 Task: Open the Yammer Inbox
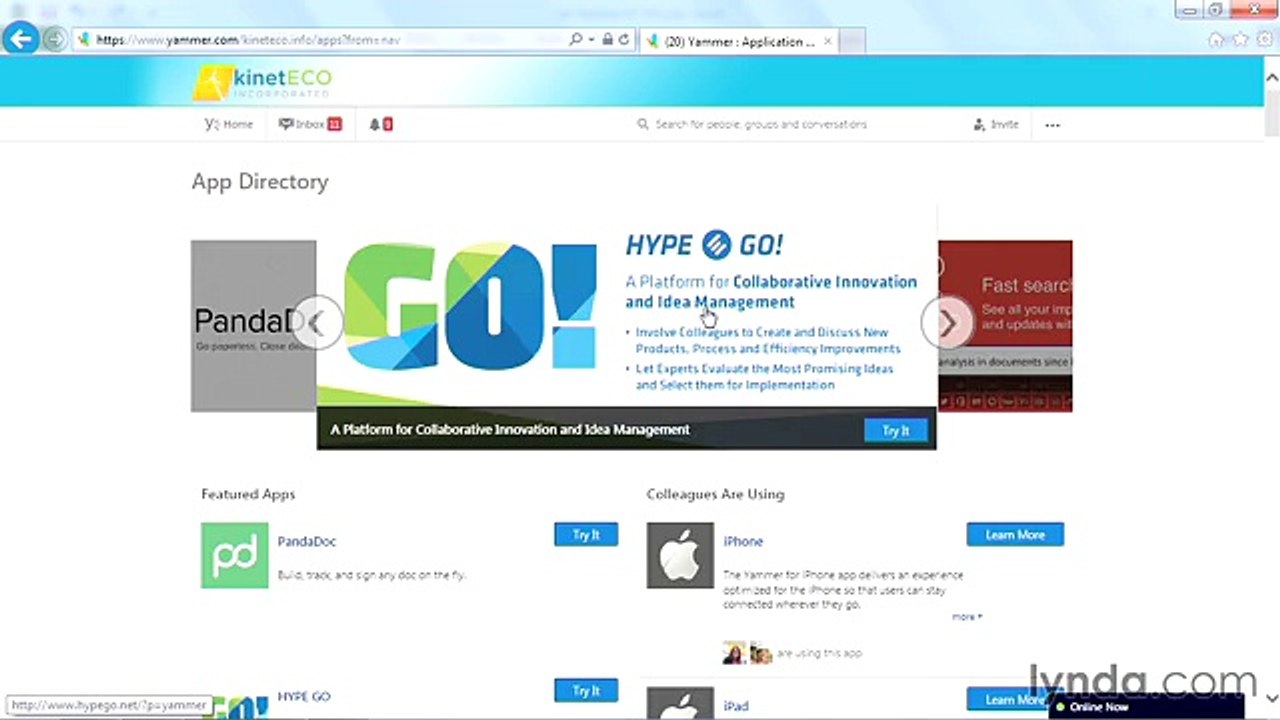[310, 124]
